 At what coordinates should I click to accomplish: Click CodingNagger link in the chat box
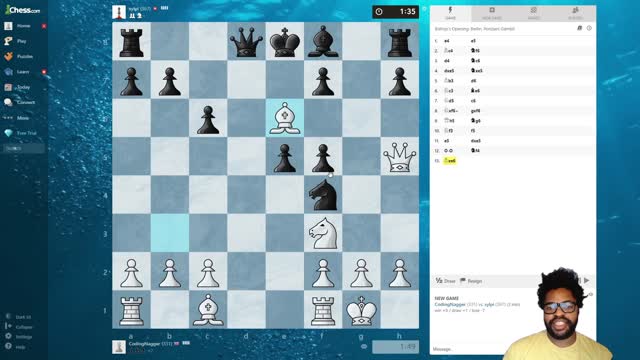tap(450, 304)
